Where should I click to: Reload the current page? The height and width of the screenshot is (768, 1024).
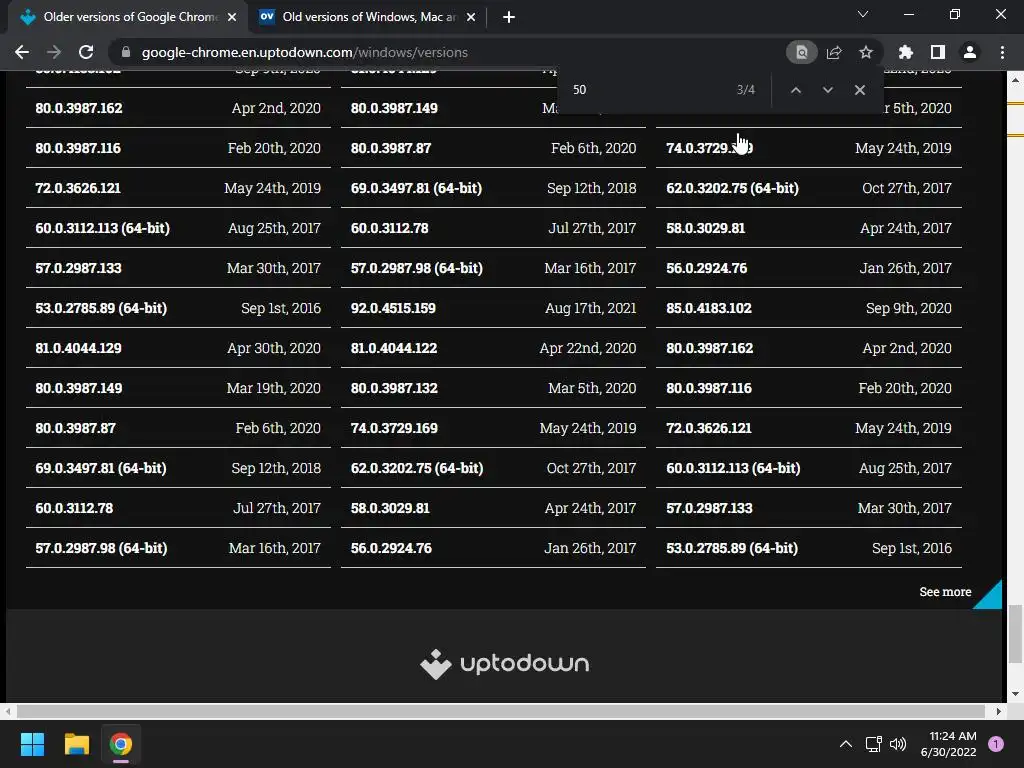coord(86,52)
